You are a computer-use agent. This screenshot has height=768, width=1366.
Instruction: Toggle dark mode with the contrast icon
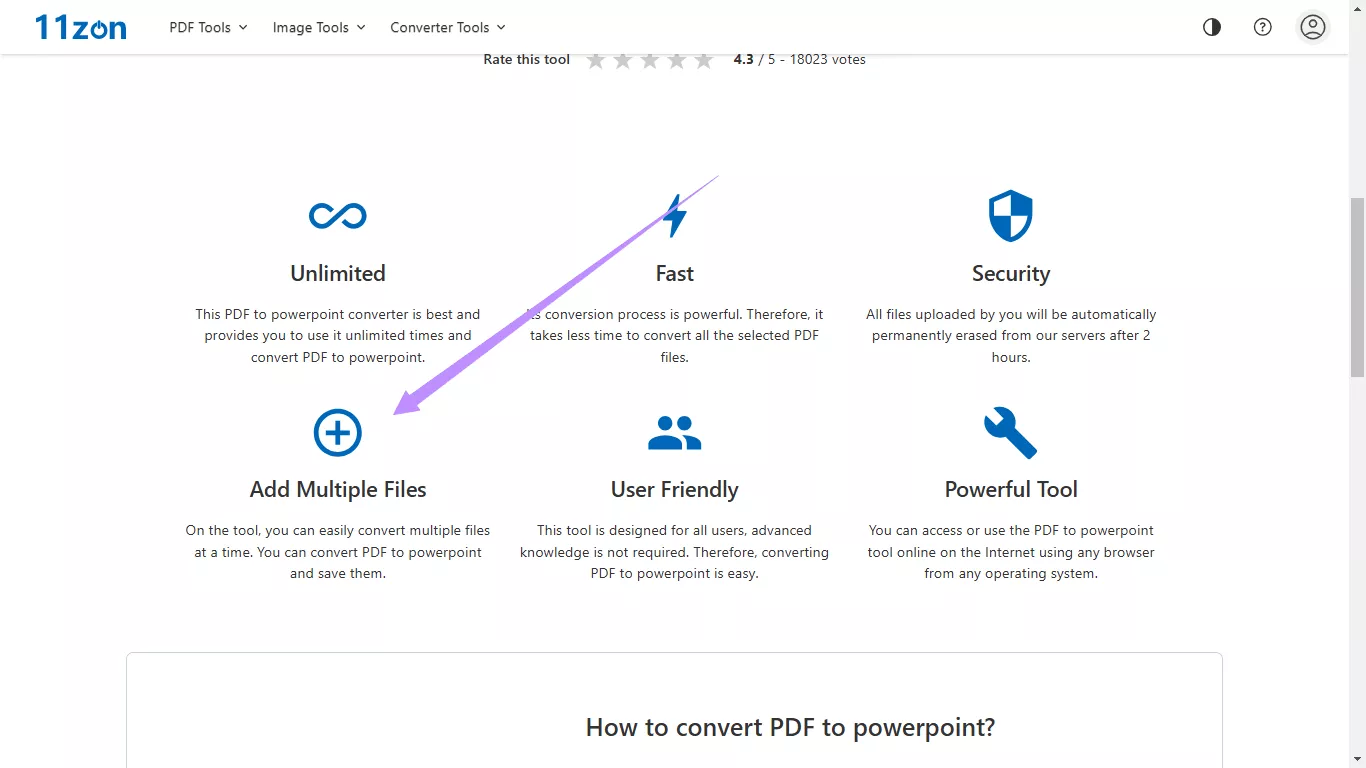[x=1211, y=27]
